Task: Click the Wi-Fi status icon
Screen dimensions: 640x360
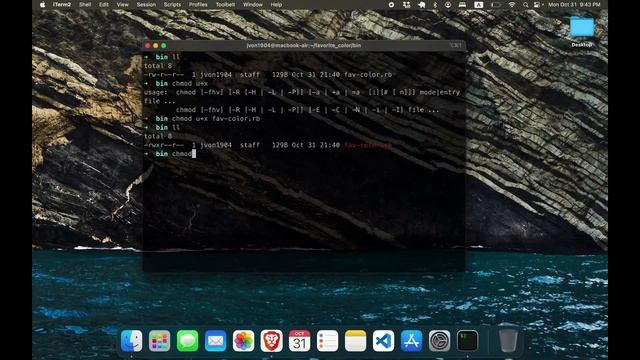Action: click(511, 4)
